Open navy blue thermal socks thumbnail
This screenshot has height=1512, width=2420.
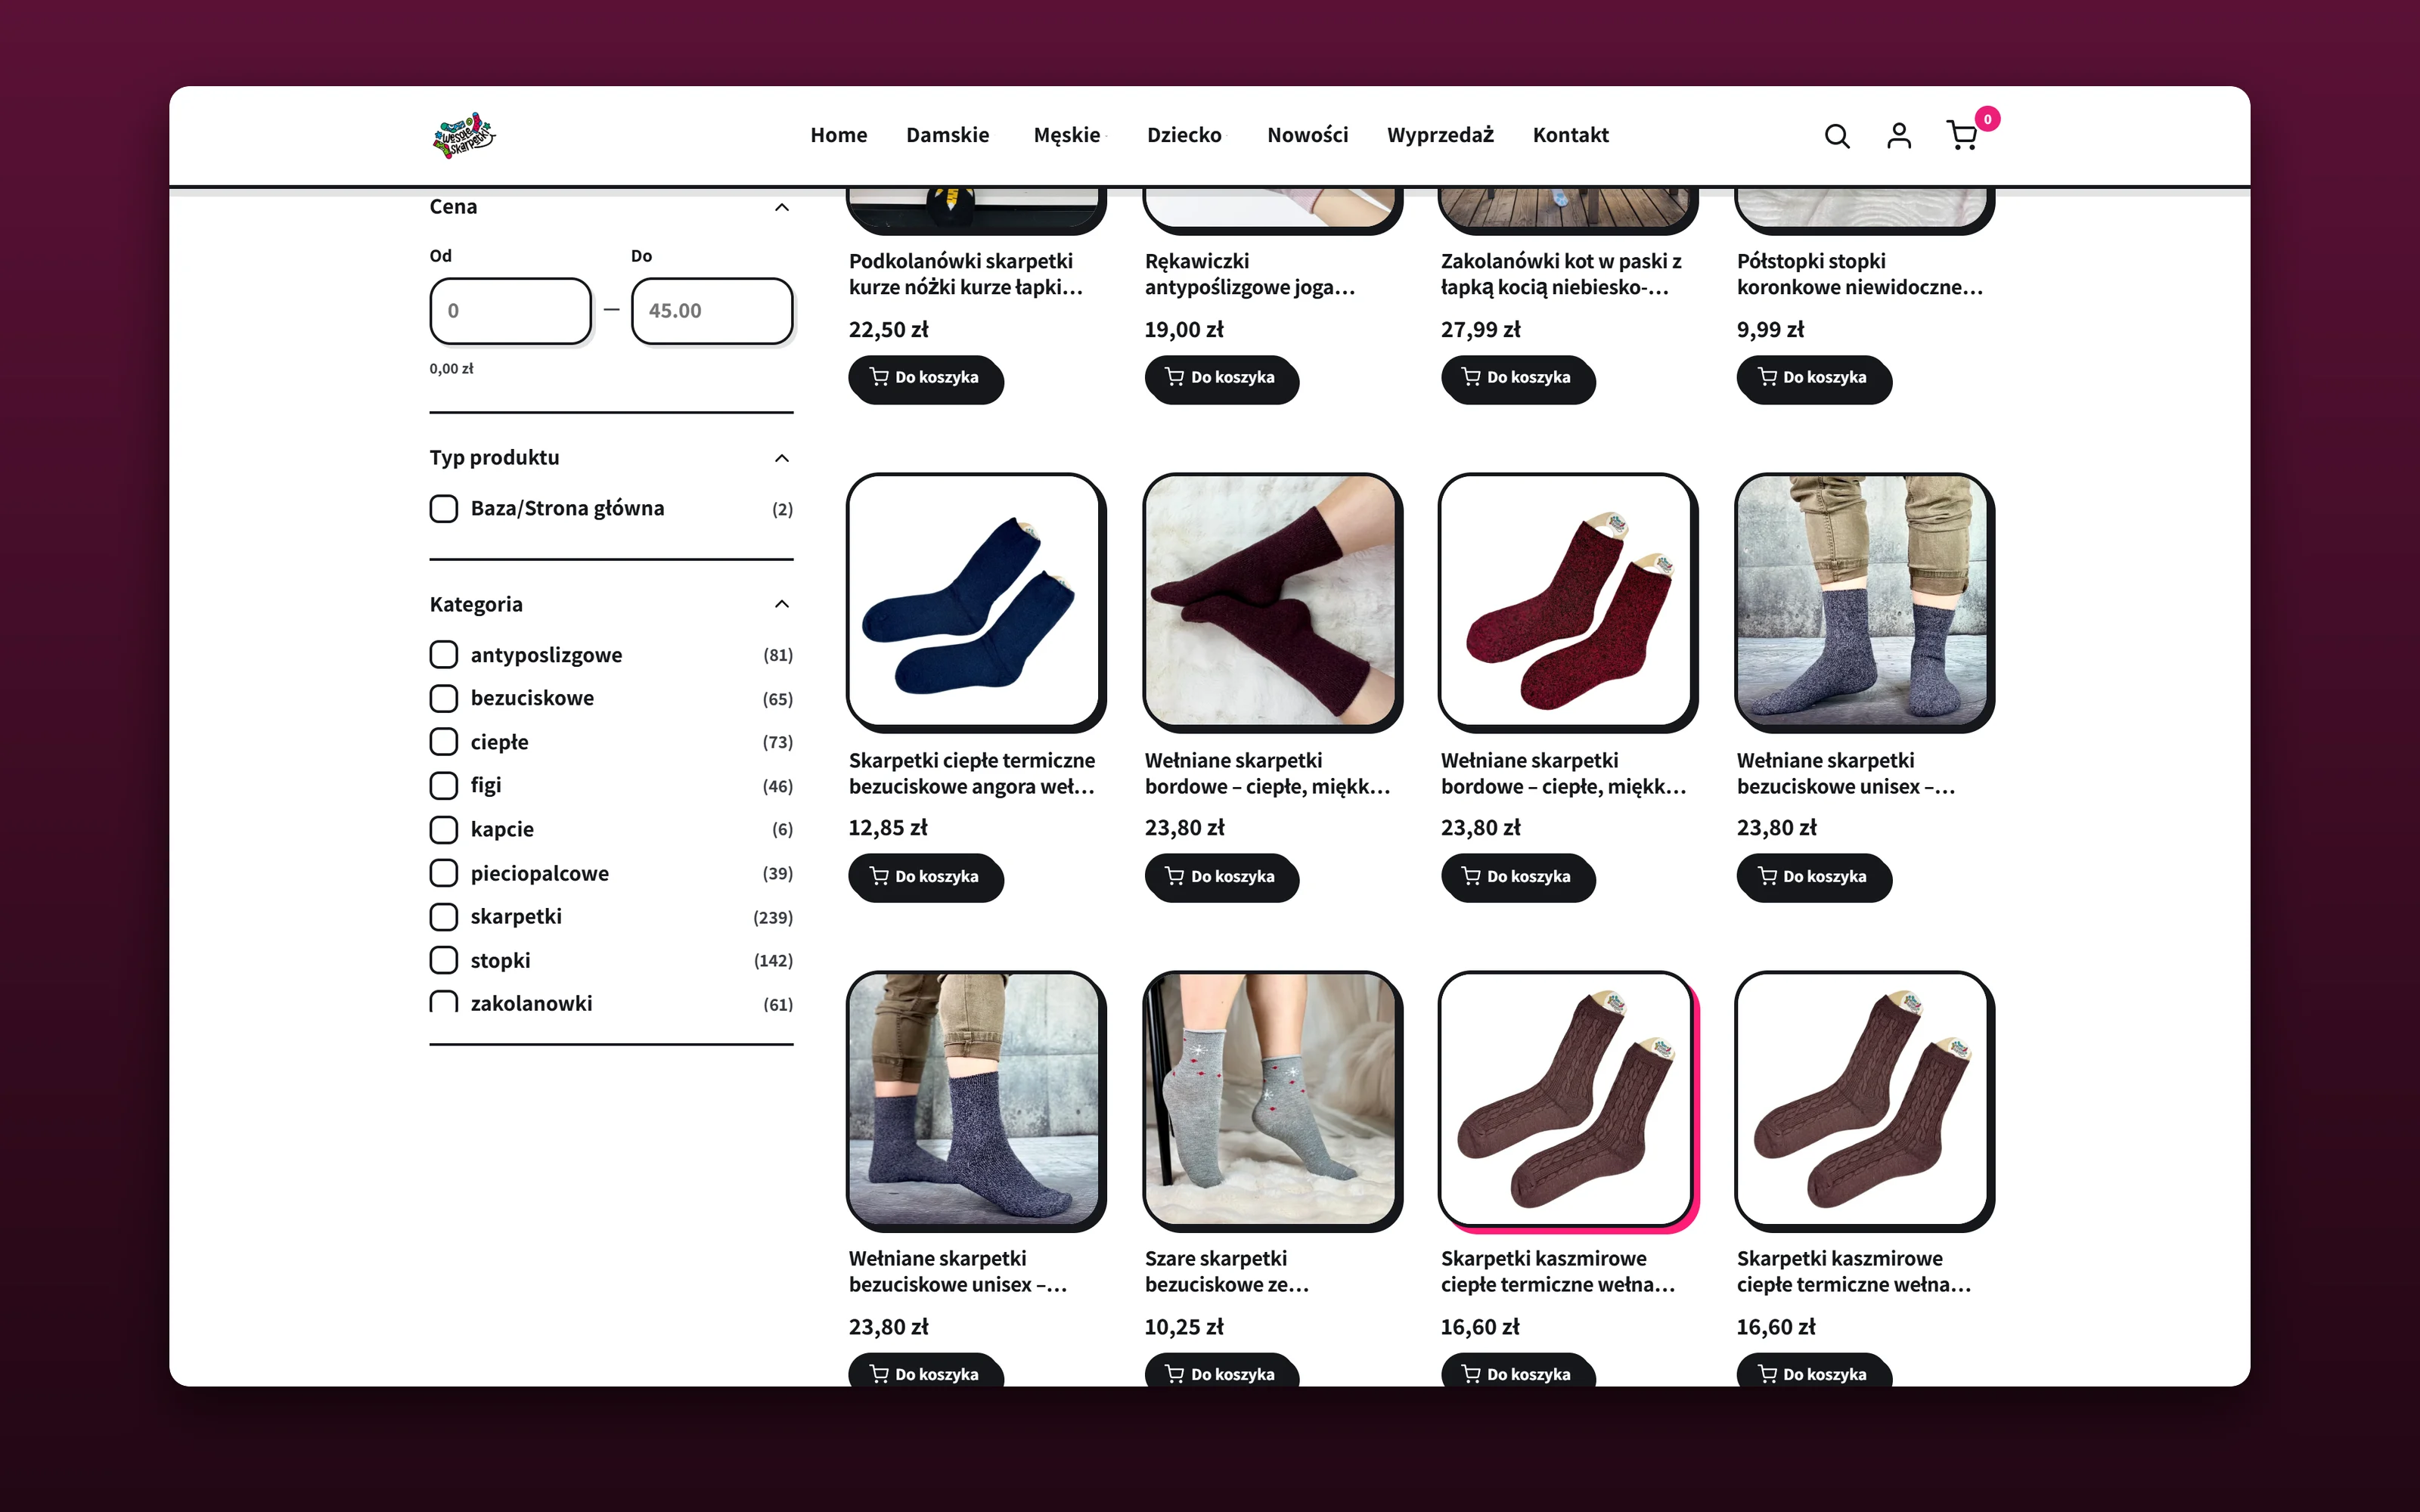coord(975,601)
